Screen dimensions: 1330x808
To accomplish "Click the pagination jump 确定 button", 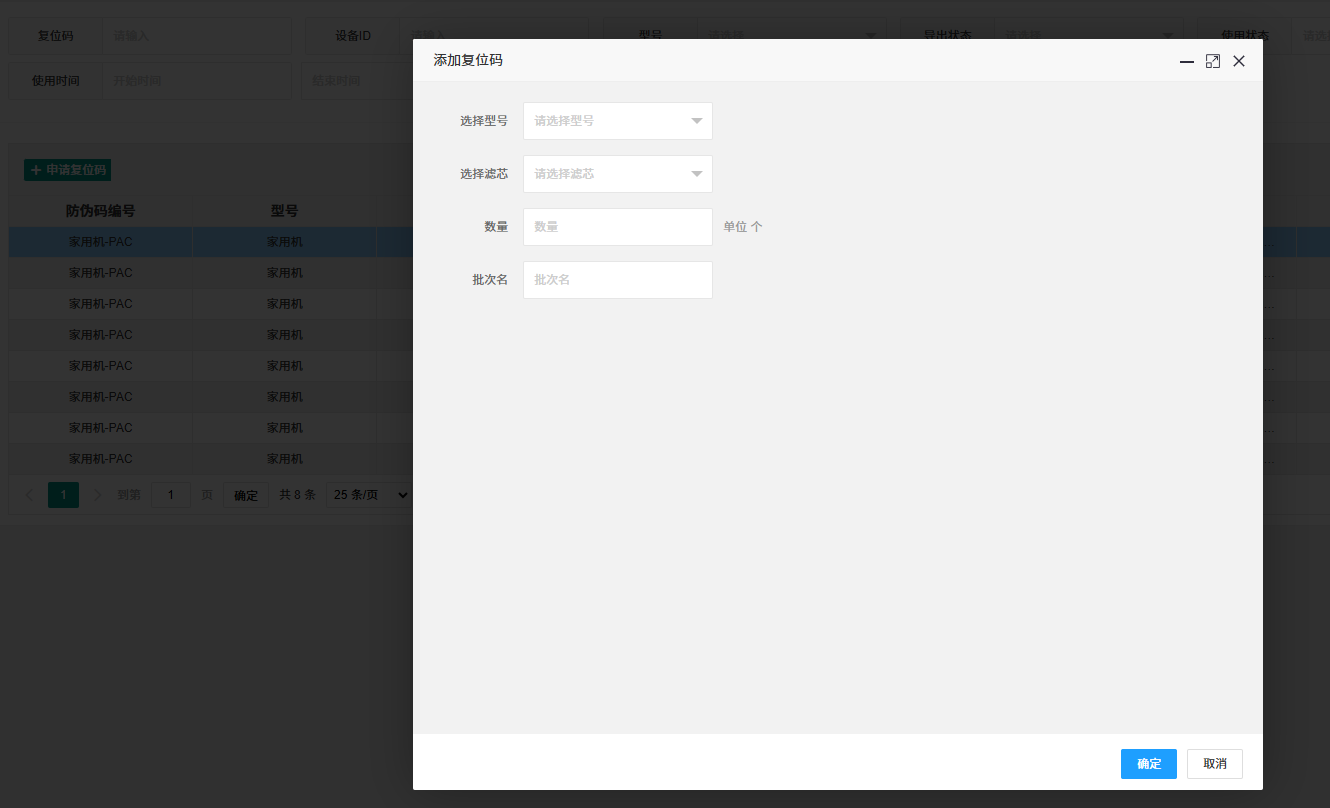I will pos(245,495).
